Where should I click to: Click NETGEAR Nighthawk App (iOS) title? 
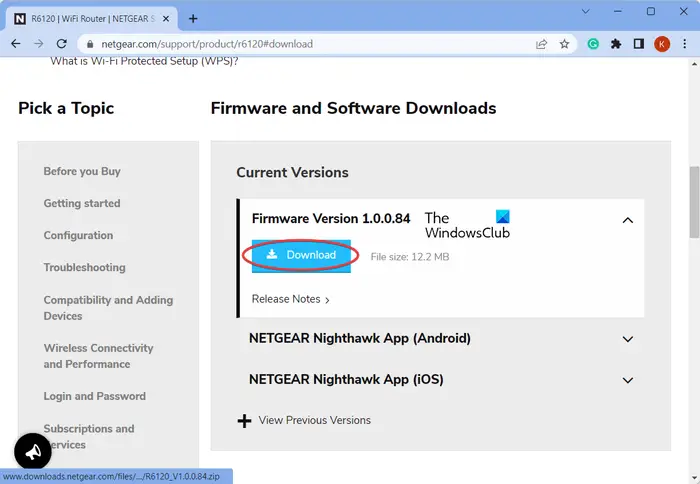click(x=346, y=380)
